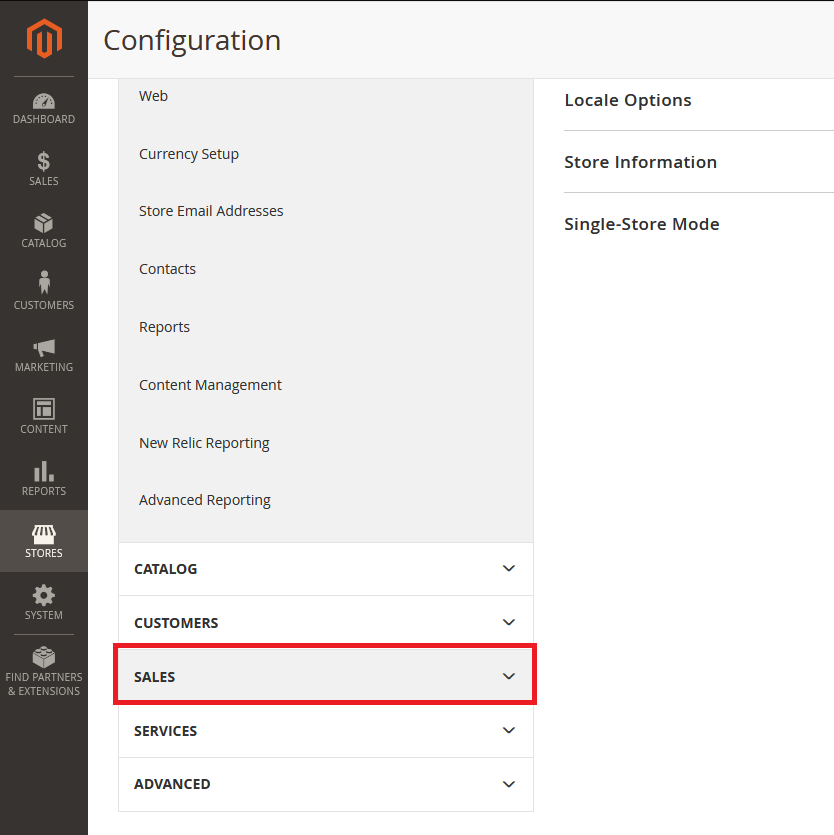The width and height of the screenshot is (834, 835).
Task: Expand the Store Information settings group
Action: tap(640, 162)
